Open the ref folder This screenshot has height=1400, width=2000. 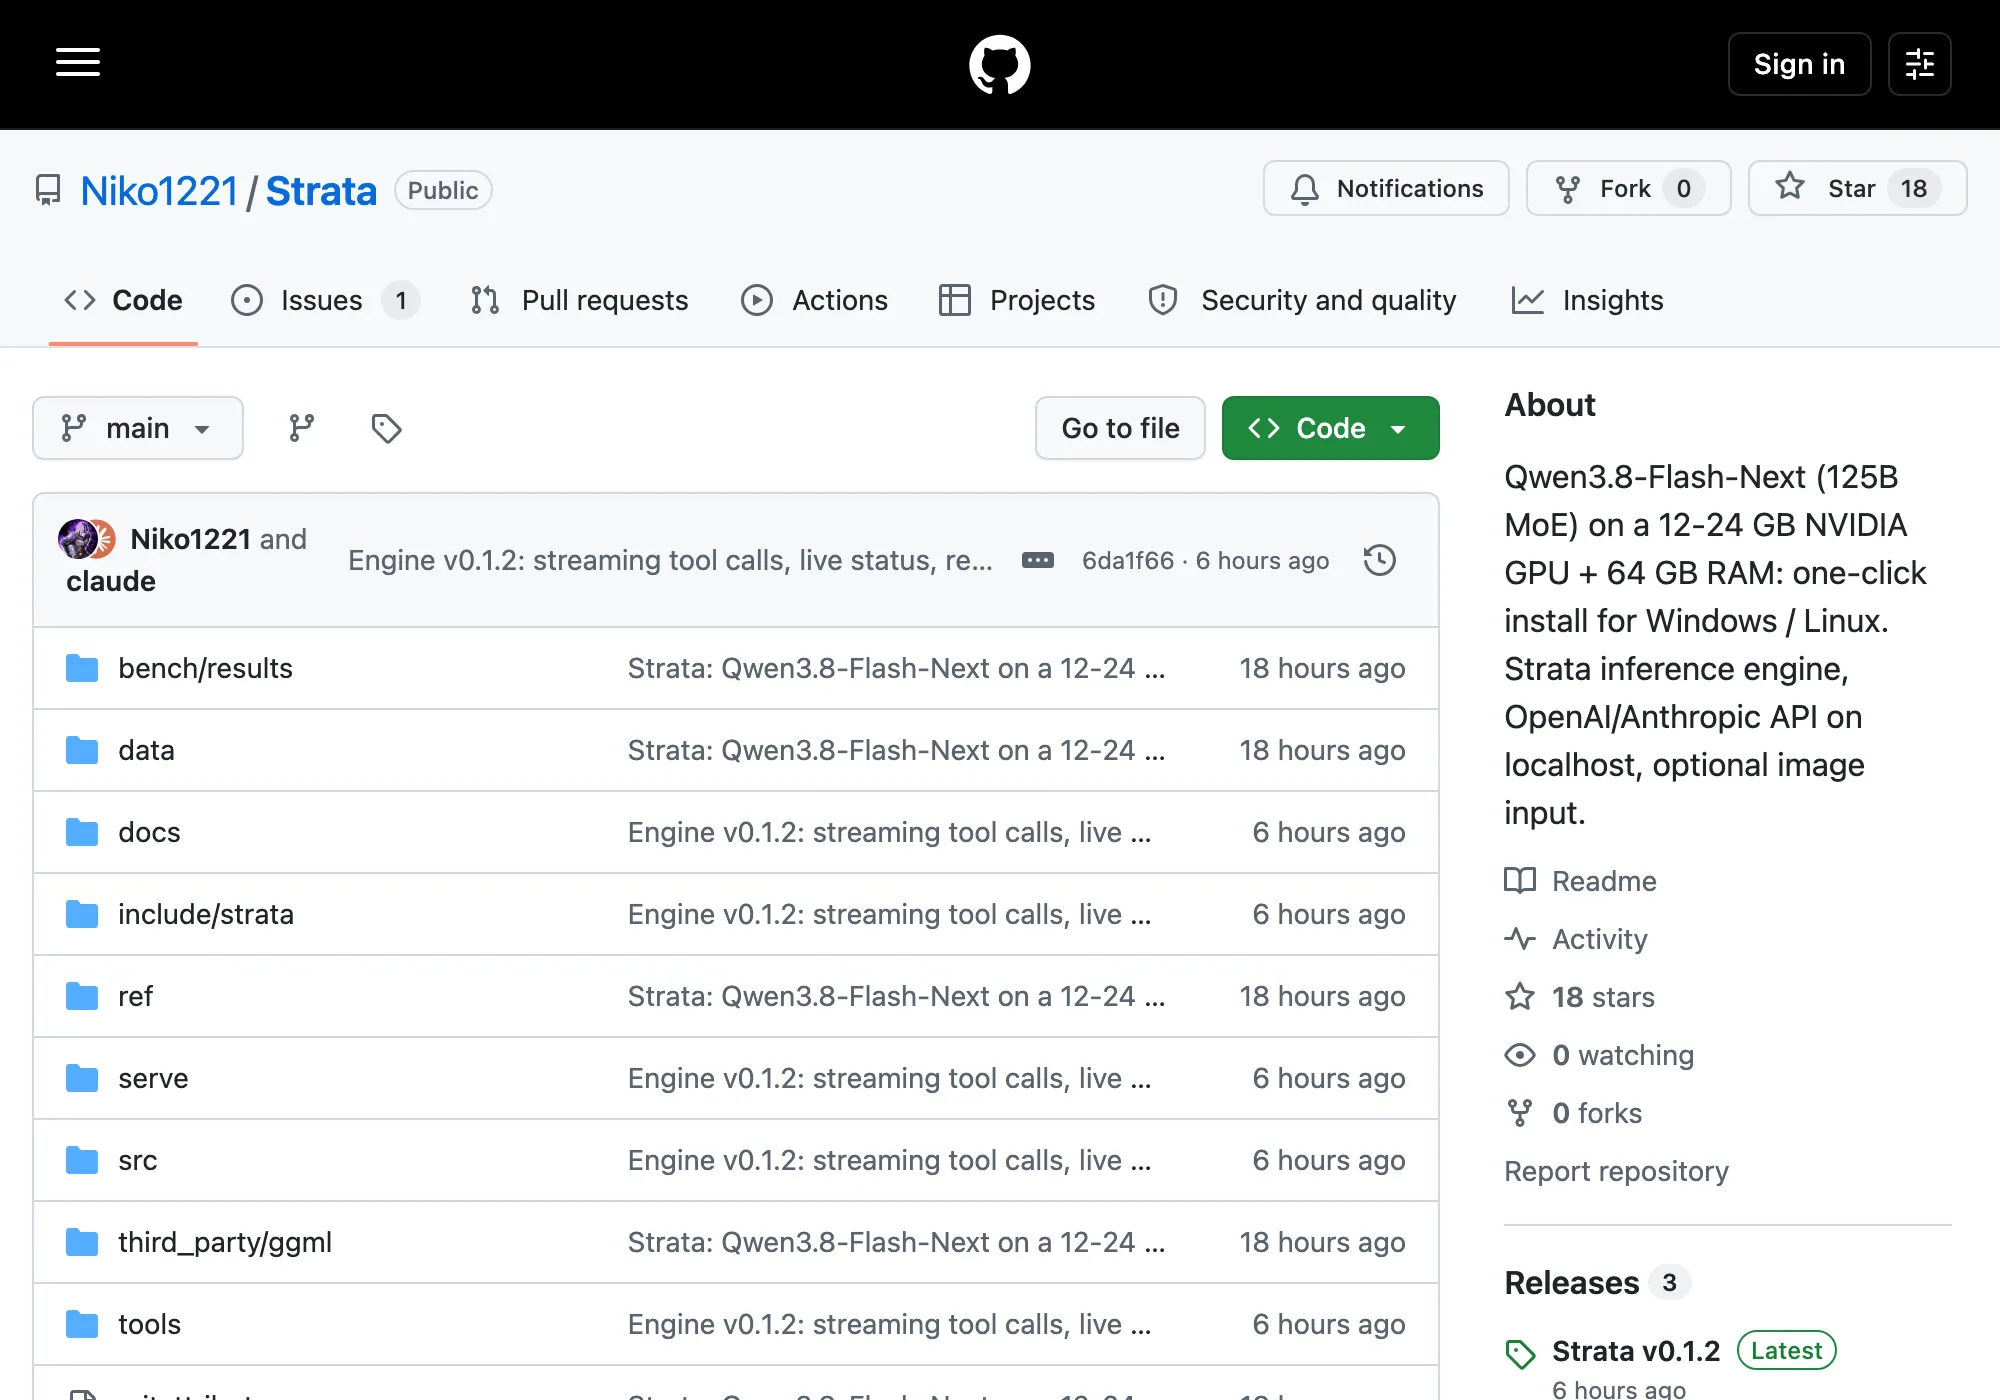click(135, 996)
